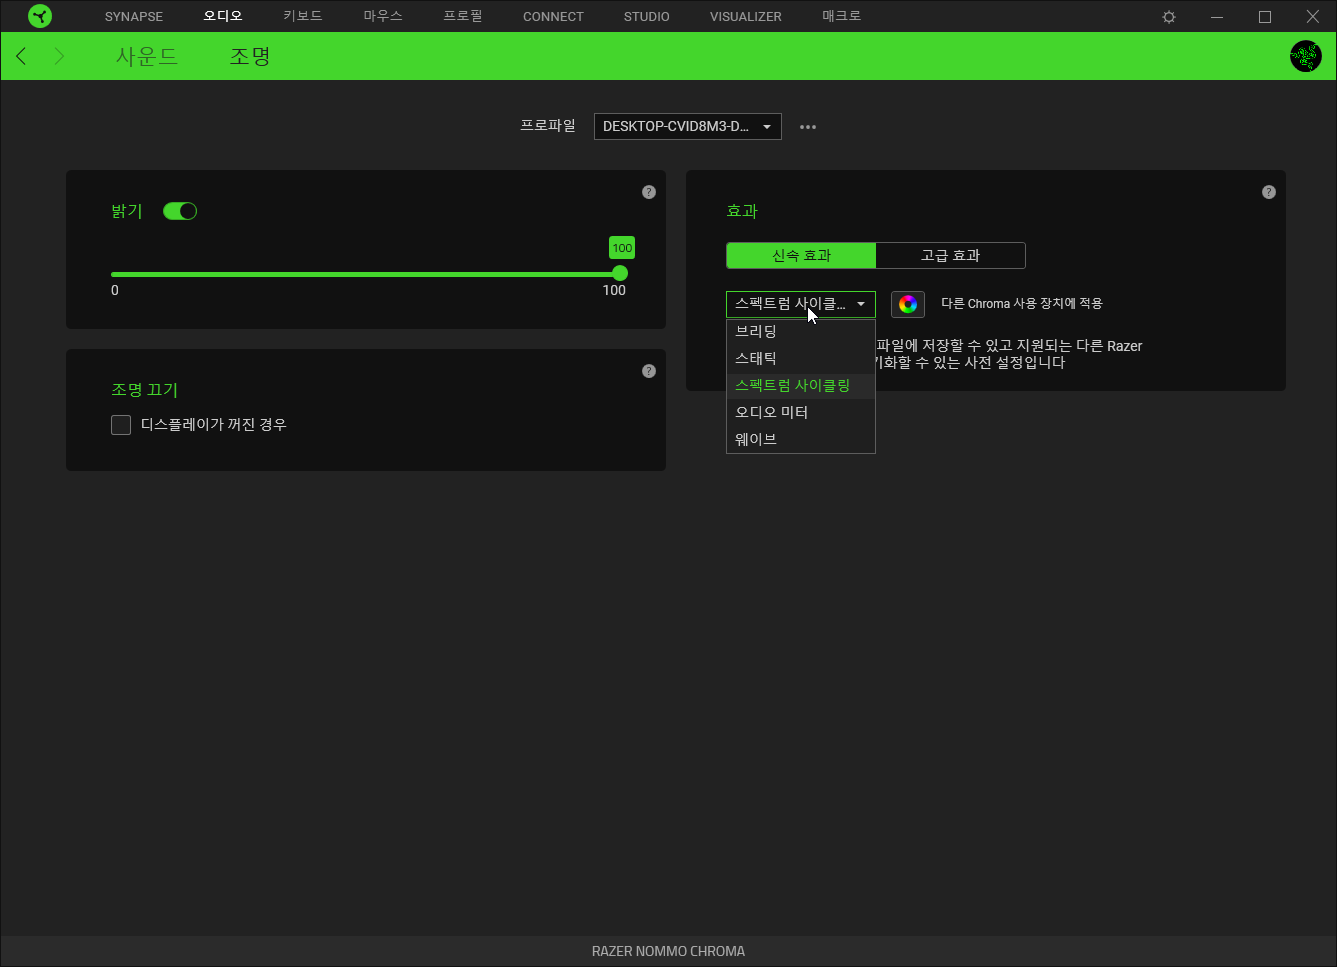Open the settings gear icon
The width and height of the screenshot is (1337, 967).
[x=1169, y=17]
